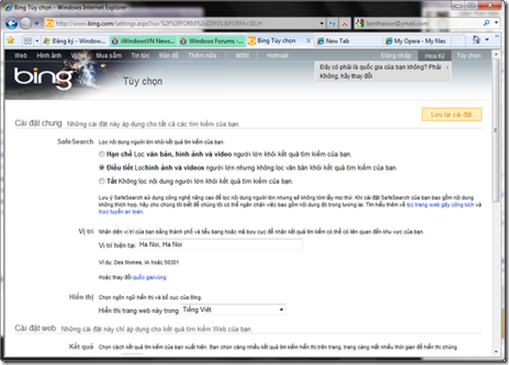Viewport: 509px width, 365px height.
Task: Close the Bing Tùy chọn tab
Action: [308, 41]
